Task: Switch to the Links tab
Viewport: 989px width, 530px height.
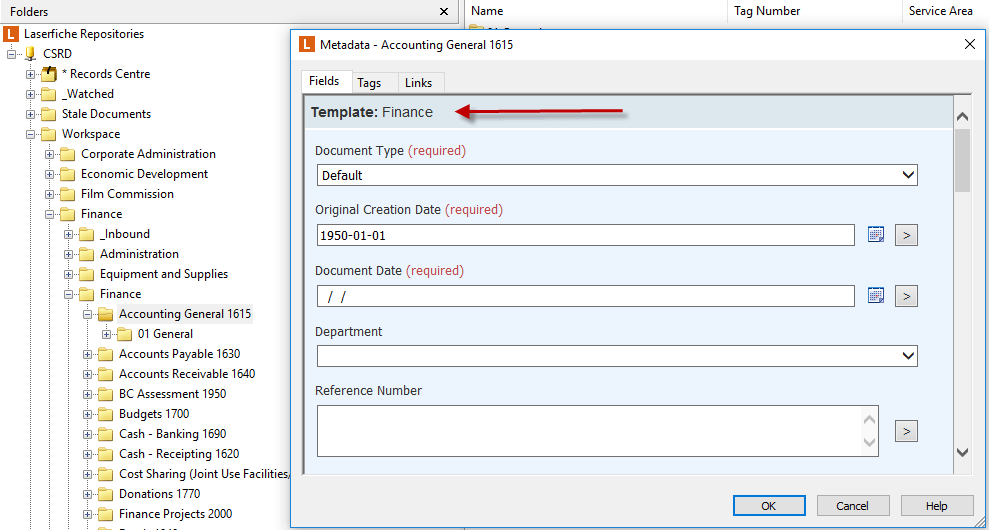Action: (x=419, y=82)
